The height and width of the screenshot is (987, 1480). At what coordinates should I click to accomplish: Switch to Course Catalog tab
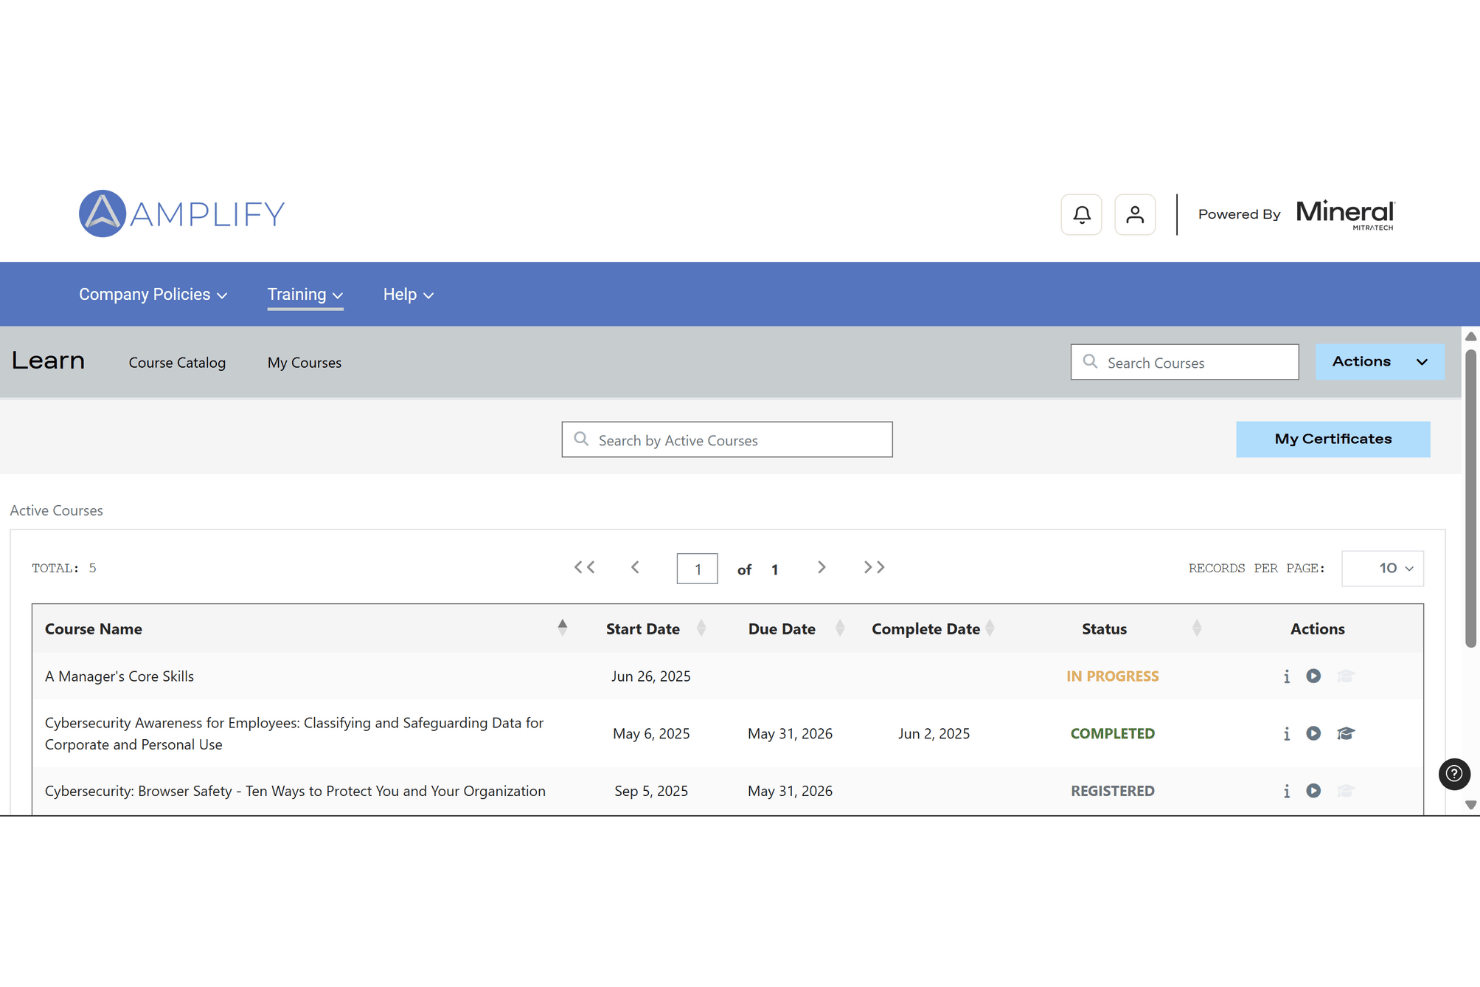[x=177, y=363]
